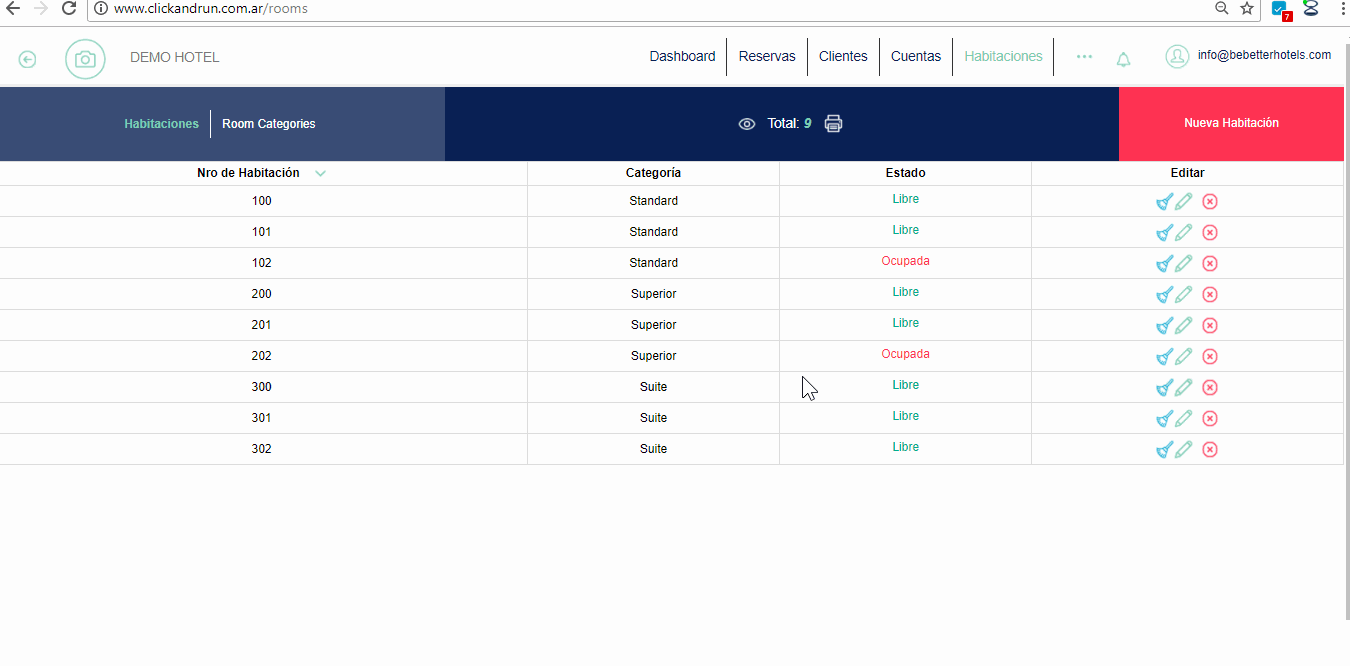Delete room 202 with the X icon
Image resolution: width=1350 pixels, height=666 pixels.
1210,357
